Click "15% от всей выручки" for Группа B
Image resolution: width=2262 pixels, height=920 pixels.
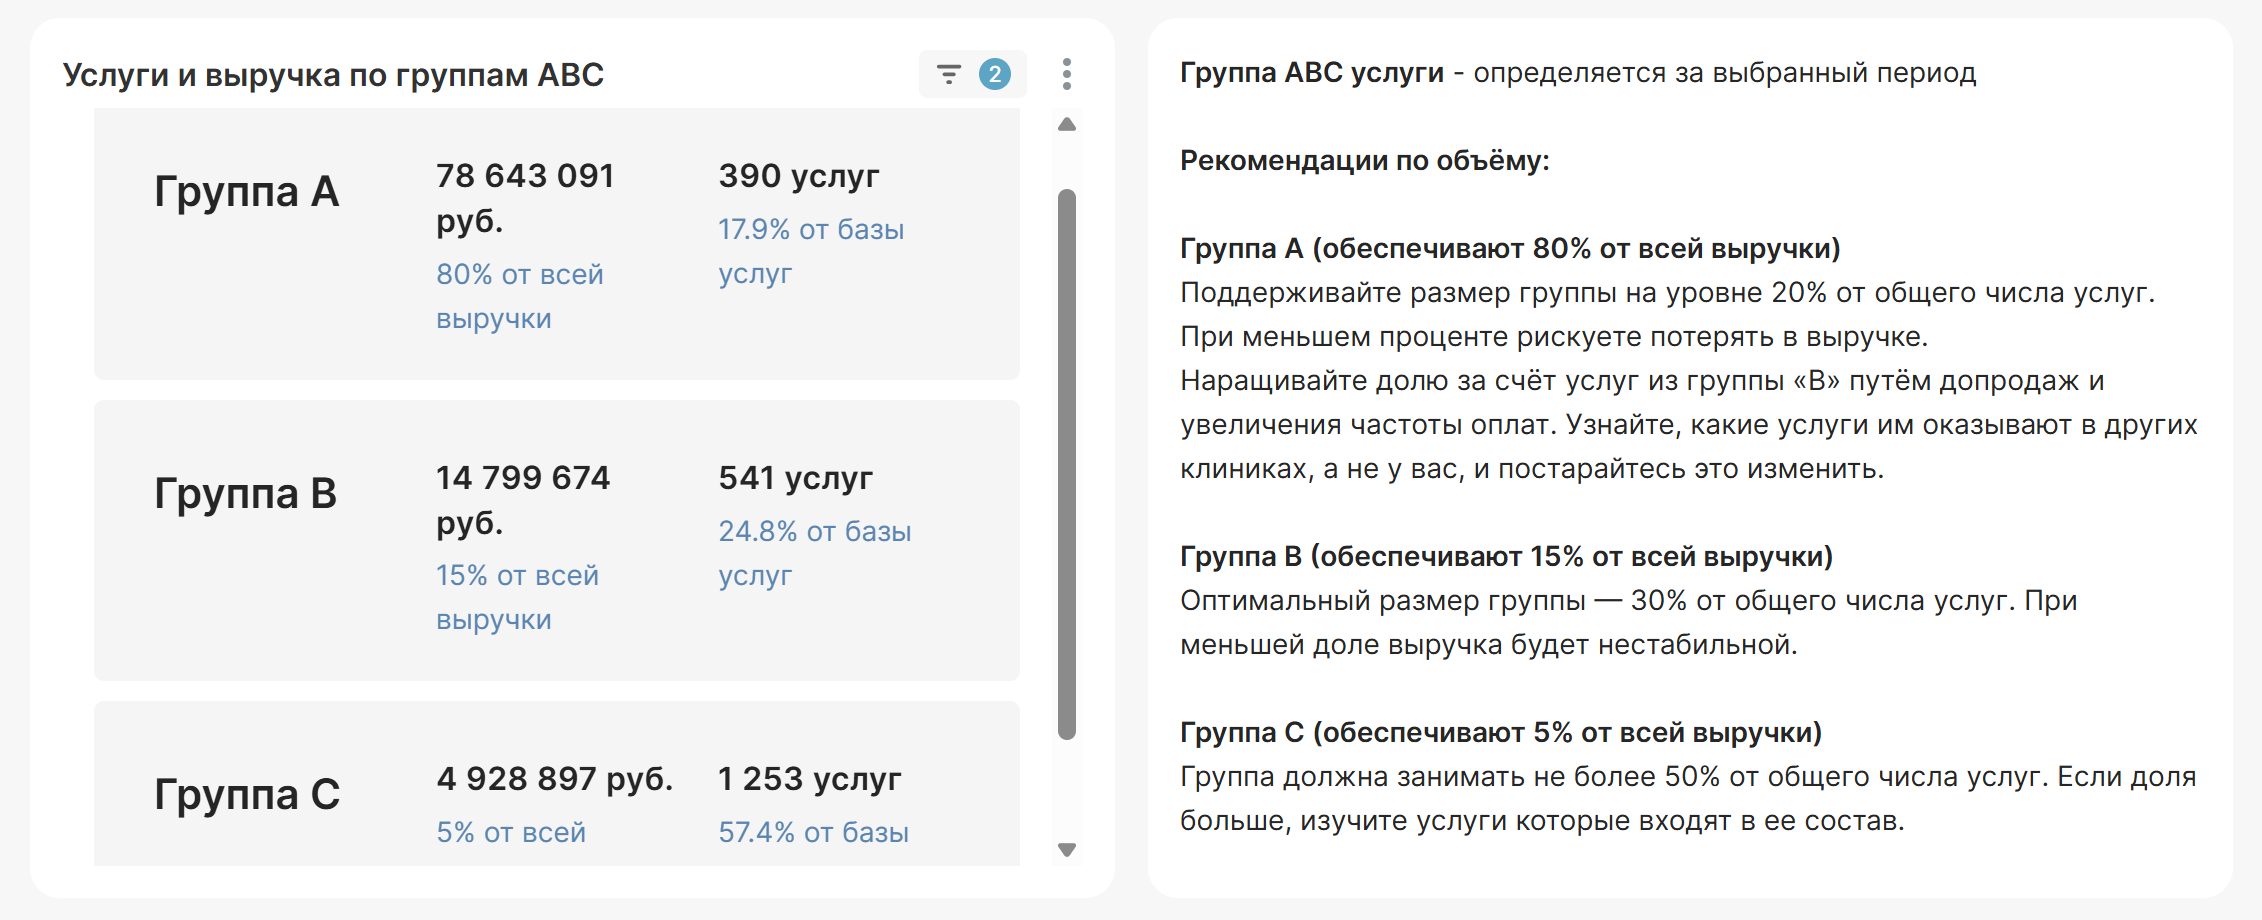[517, 597]
